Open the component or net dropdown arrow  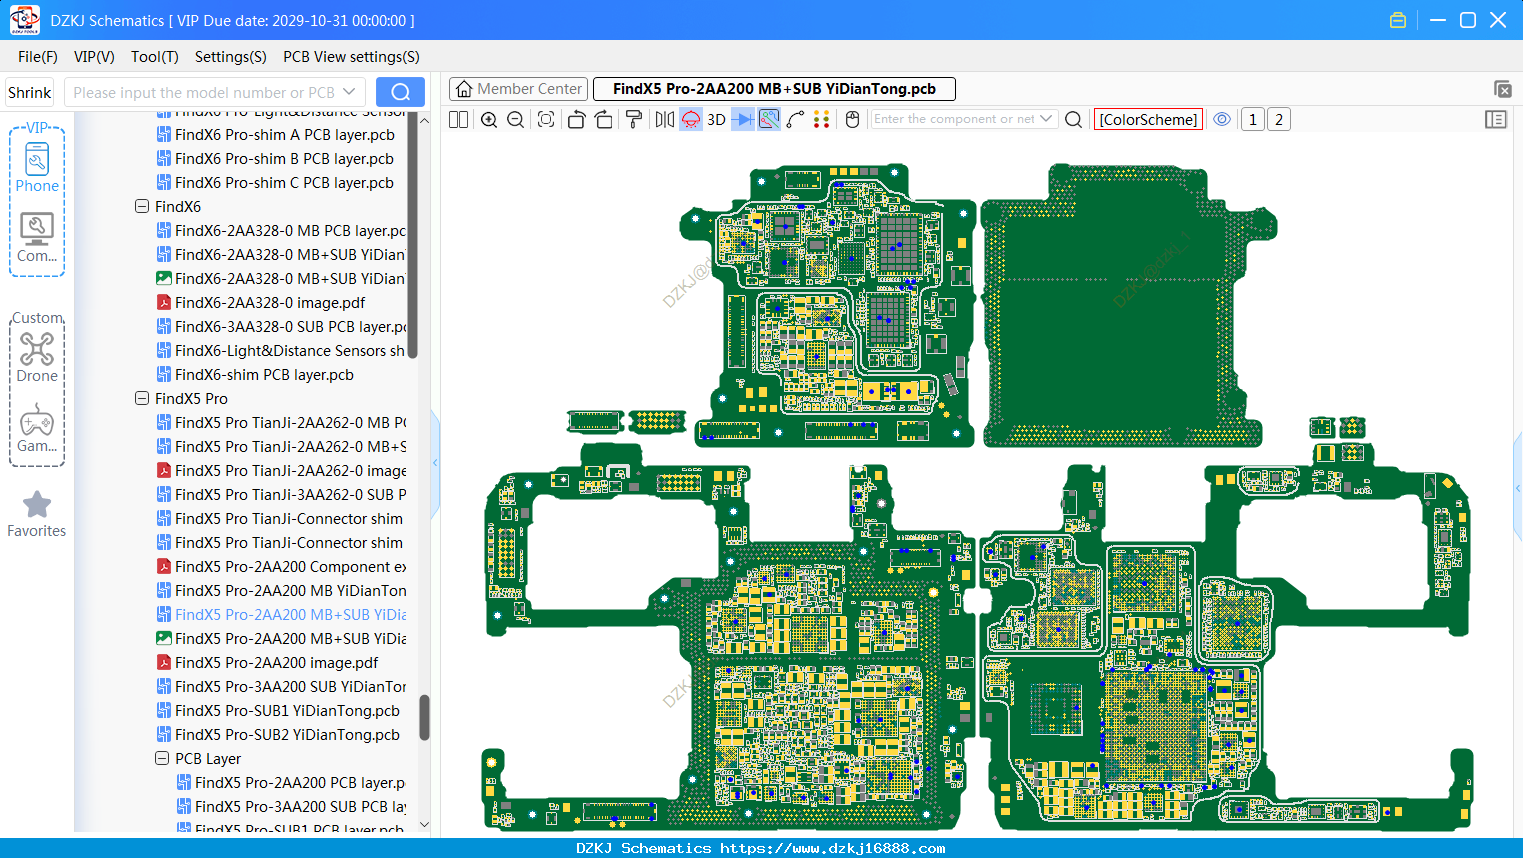coord(1046,119)
